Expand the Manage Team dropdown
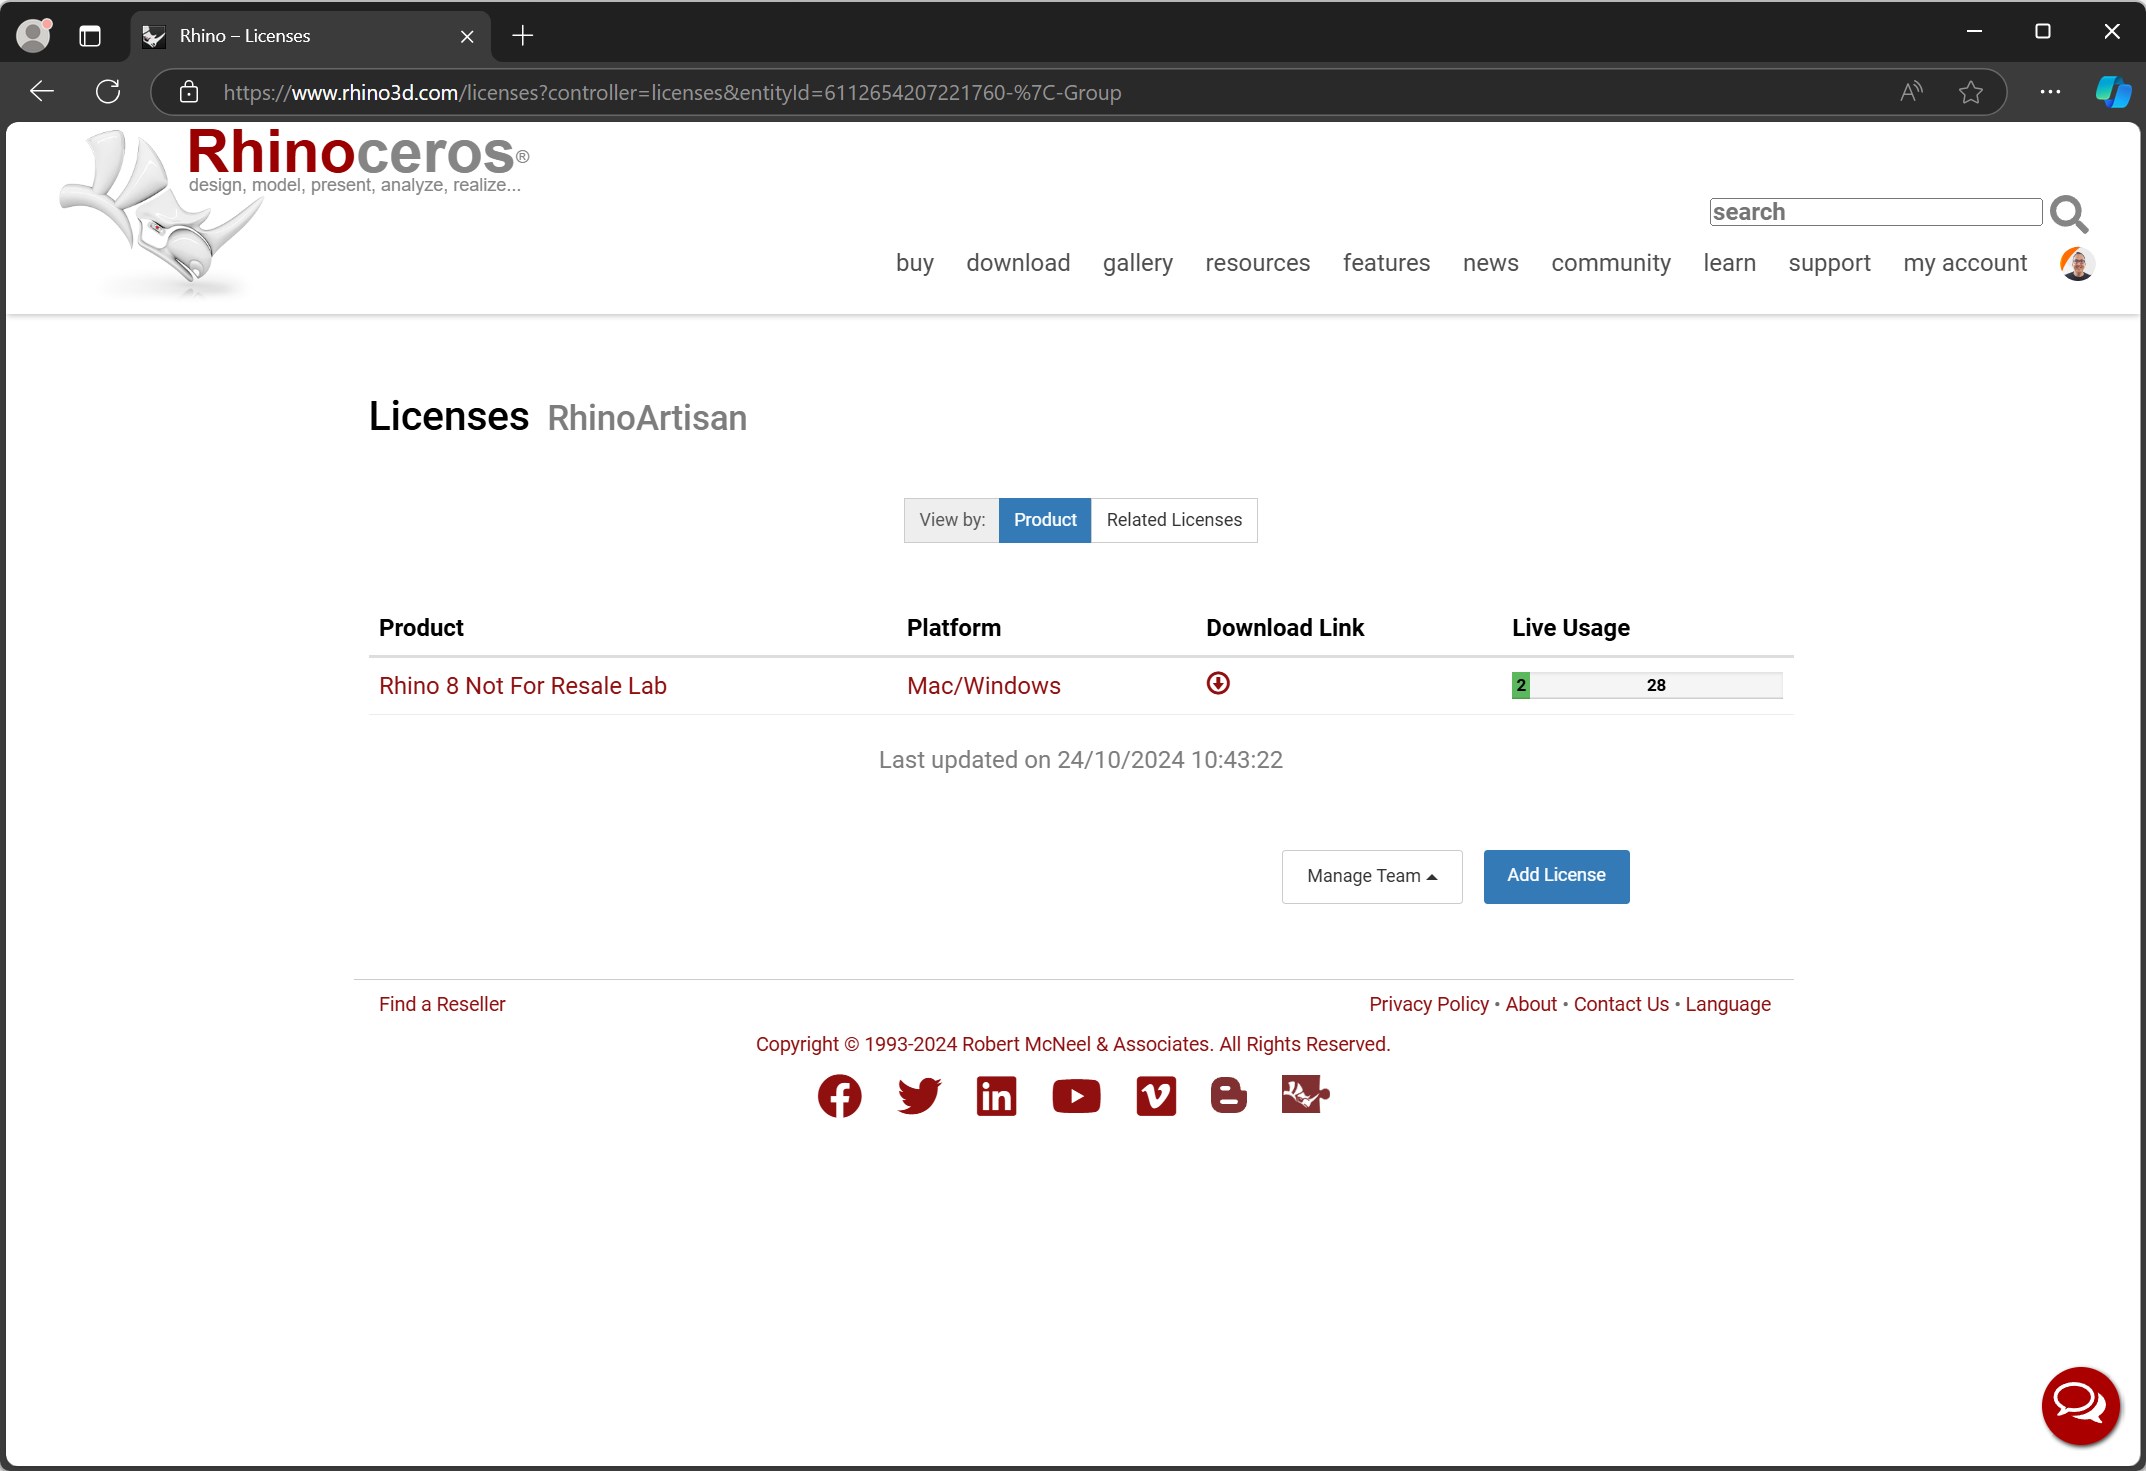 click(1372, 876)
